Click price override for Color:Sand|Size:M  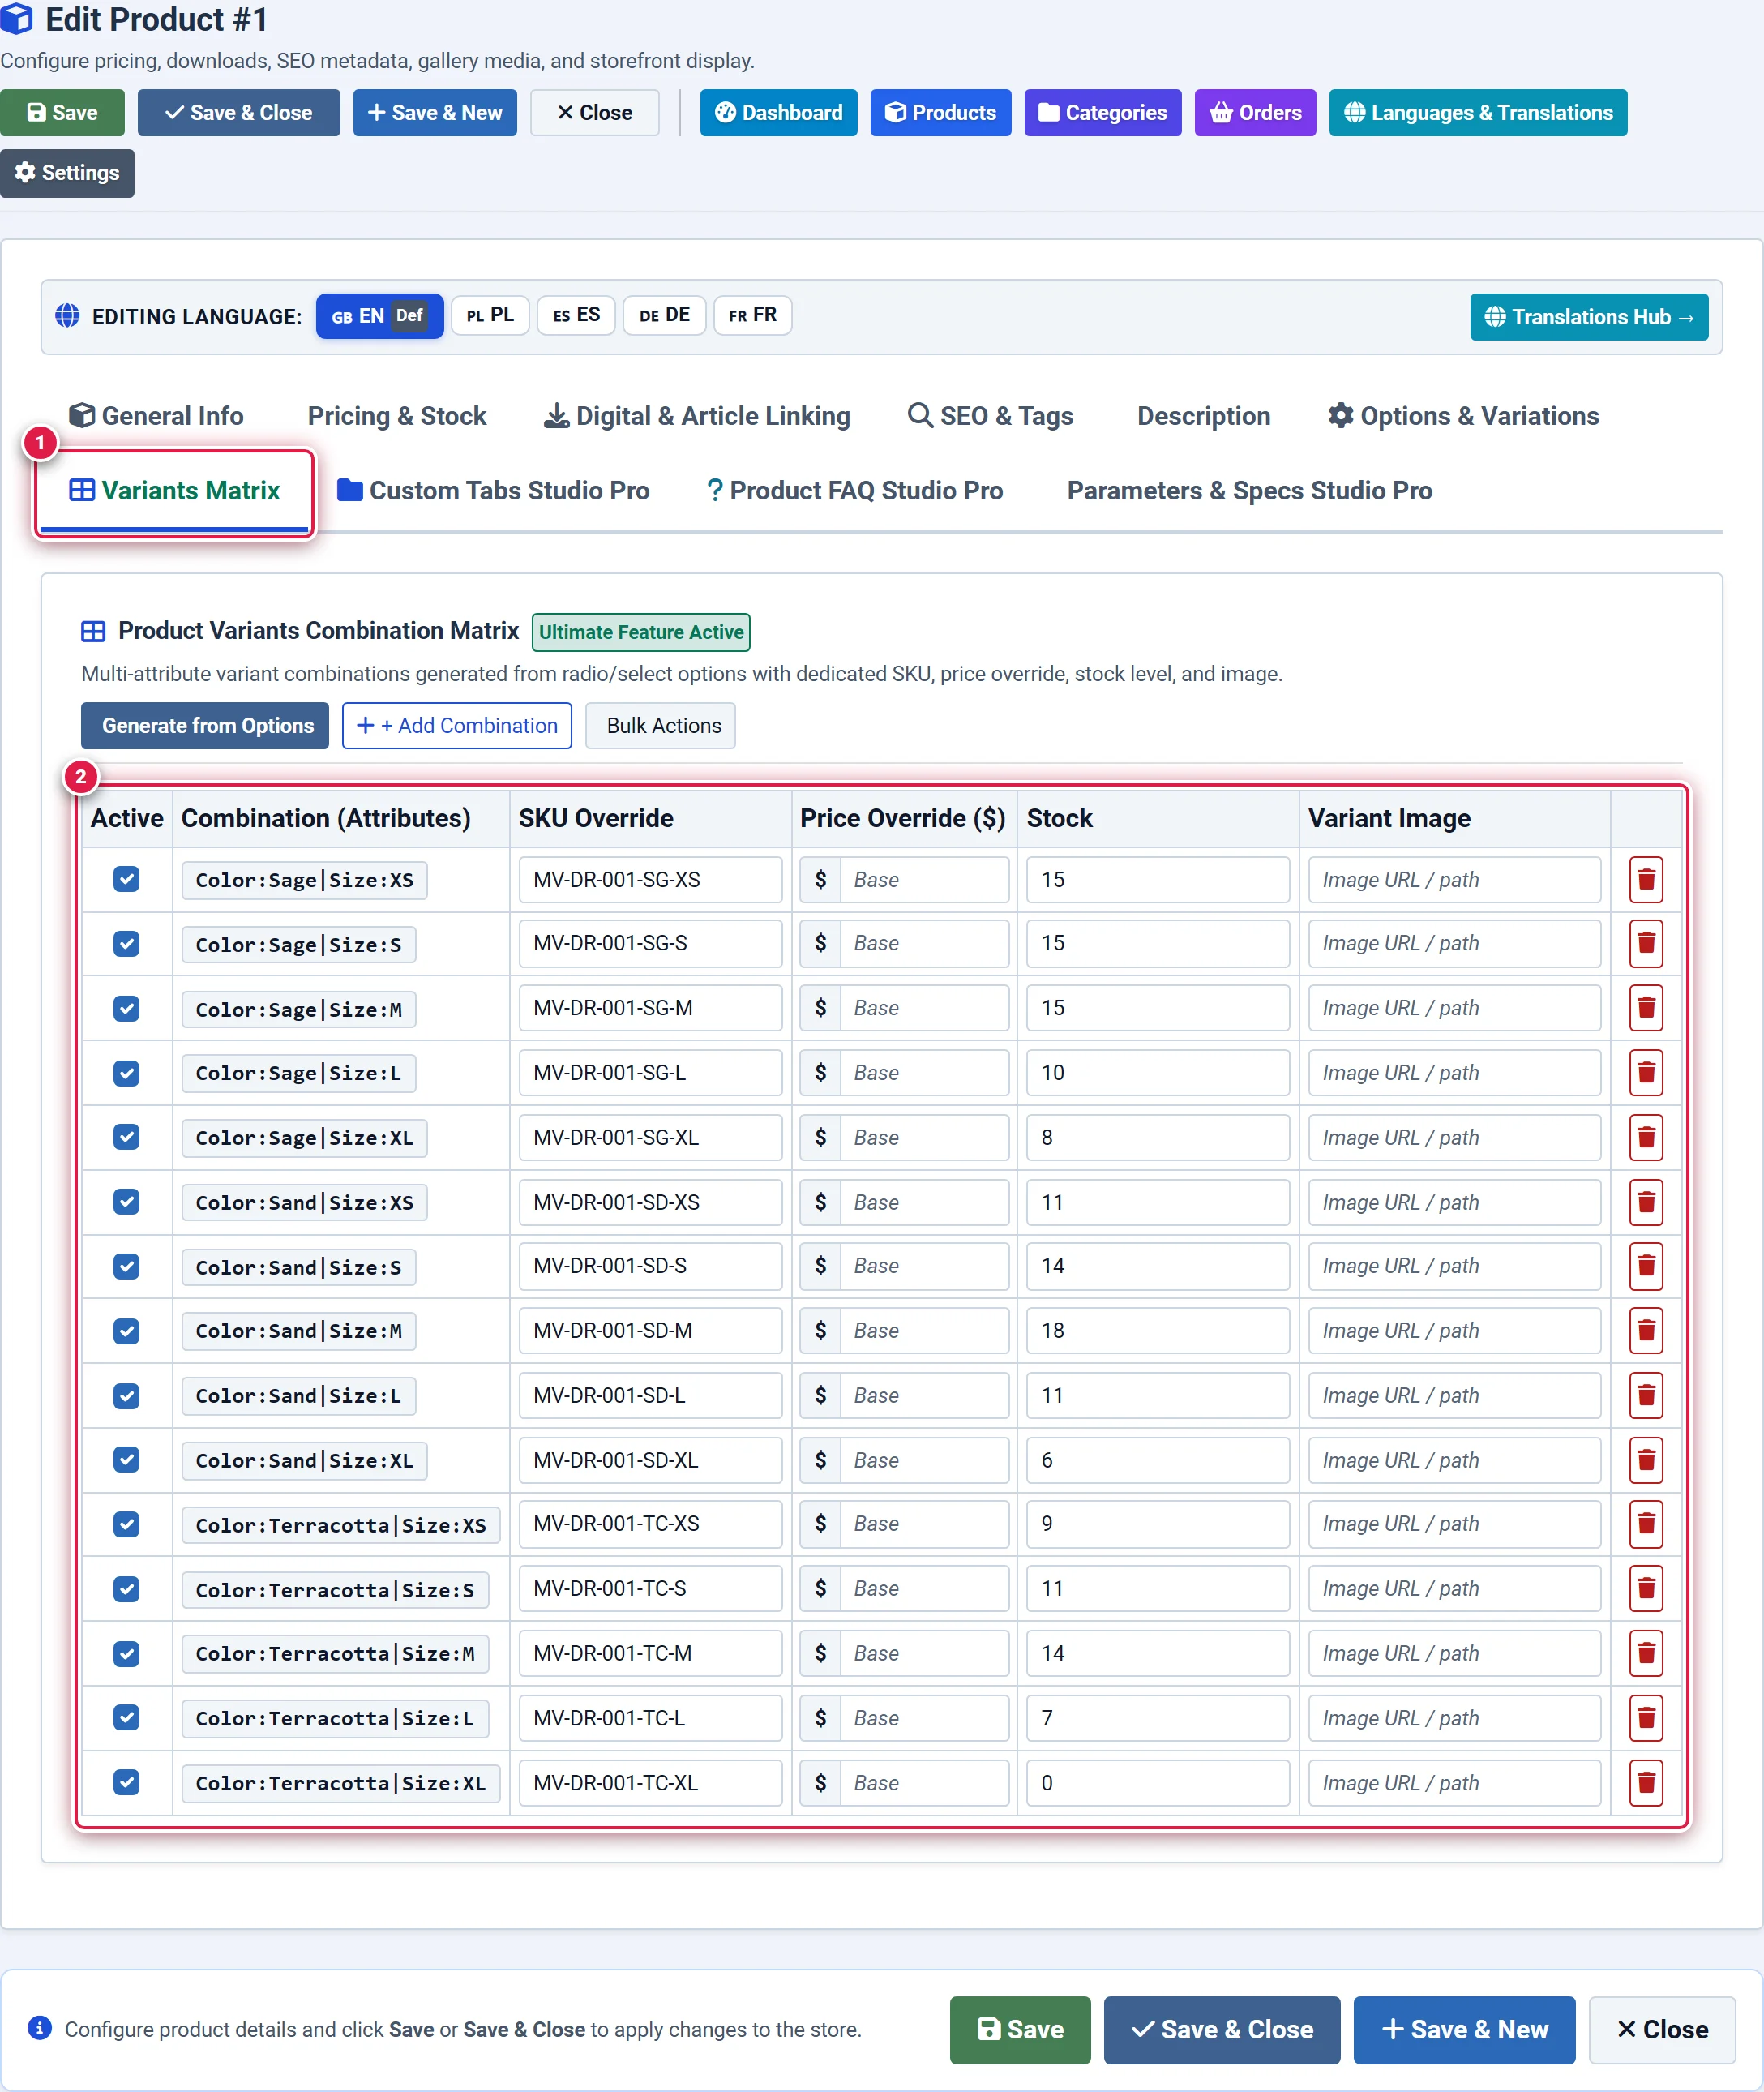pyautogui.click(x=924, y=1331)
